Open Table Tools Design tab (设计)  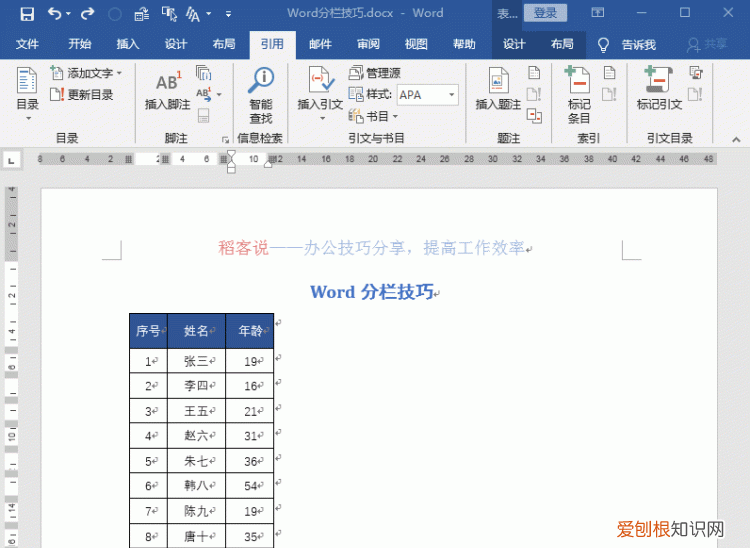515,44
